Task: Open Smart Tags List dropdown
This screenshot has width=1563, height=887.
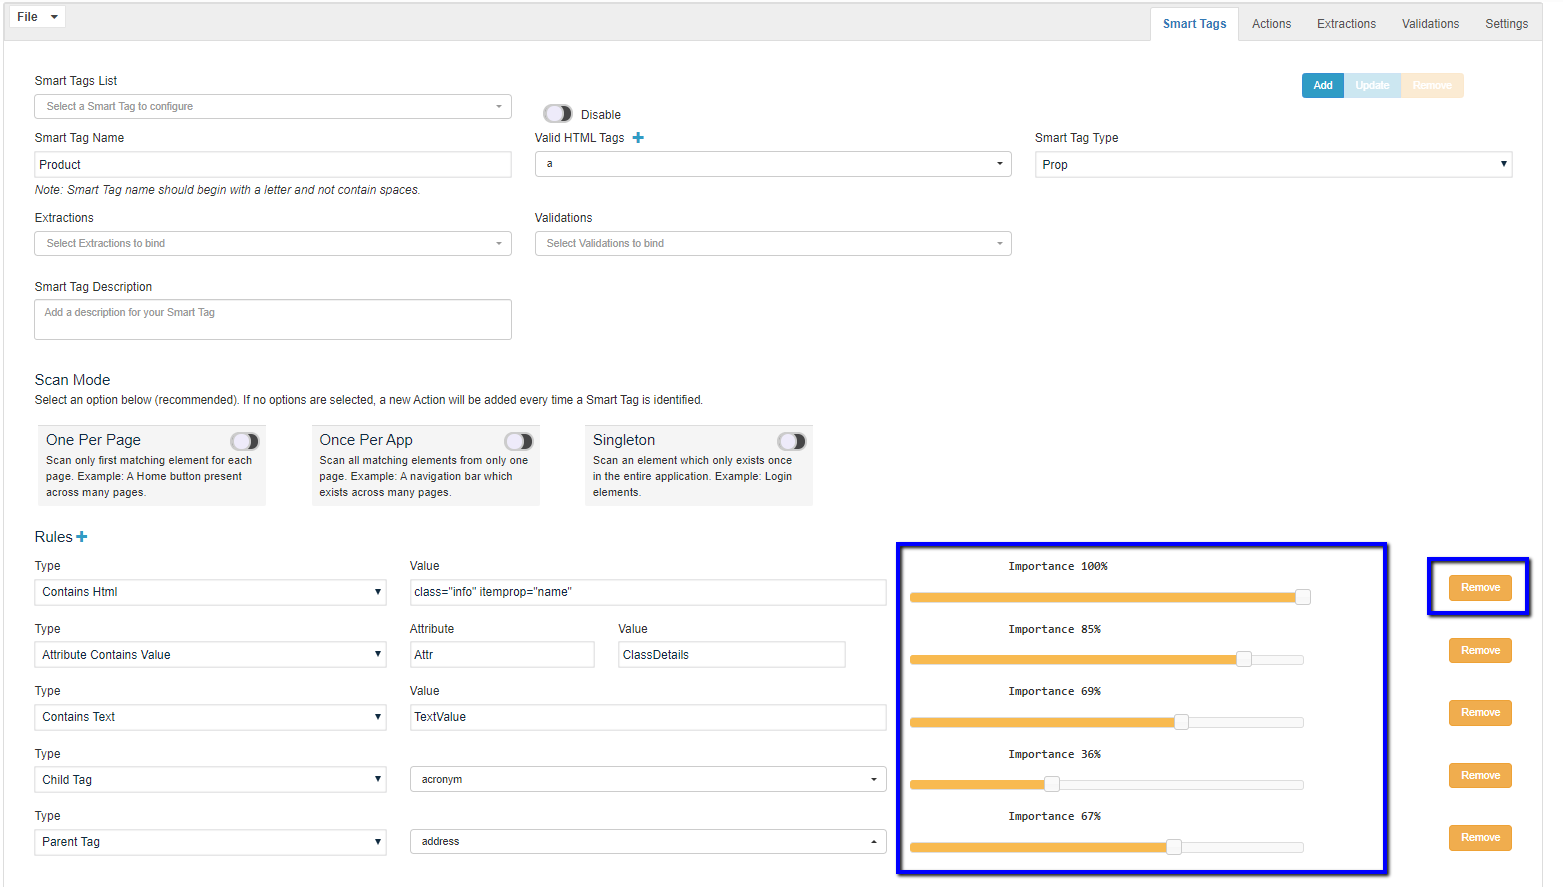Action: (x=273, y=106)
